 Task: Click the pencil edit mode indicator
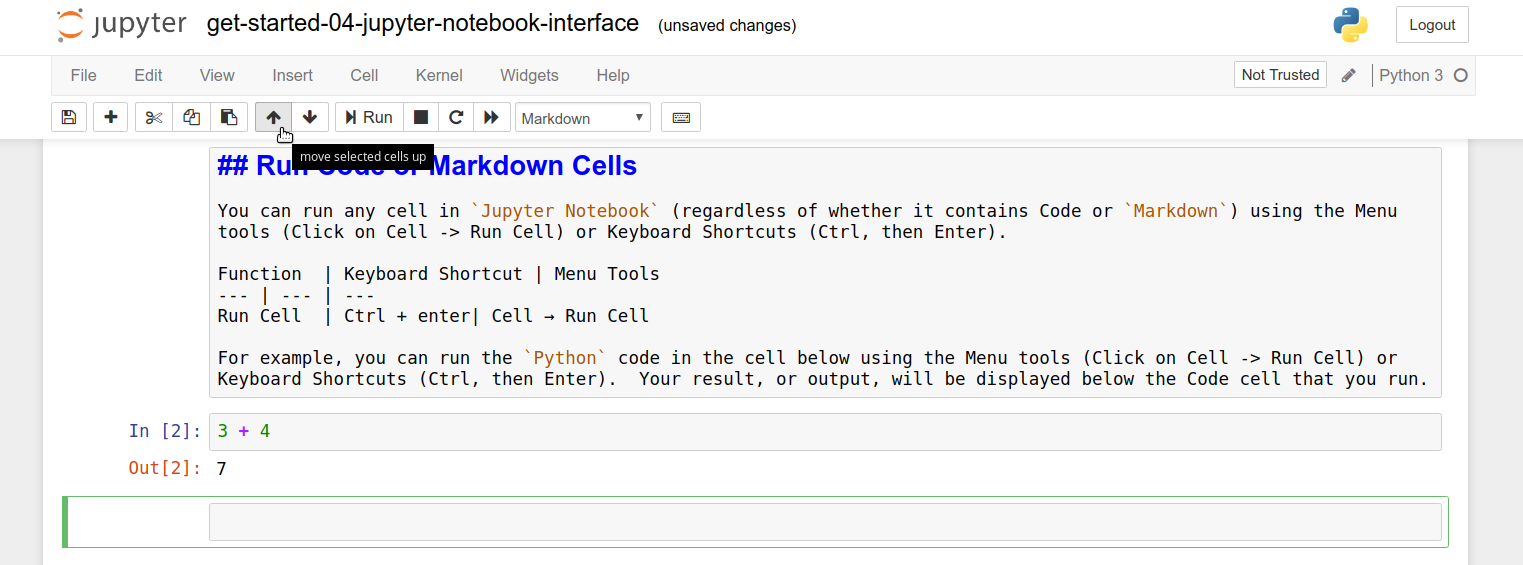point(1349,75)
